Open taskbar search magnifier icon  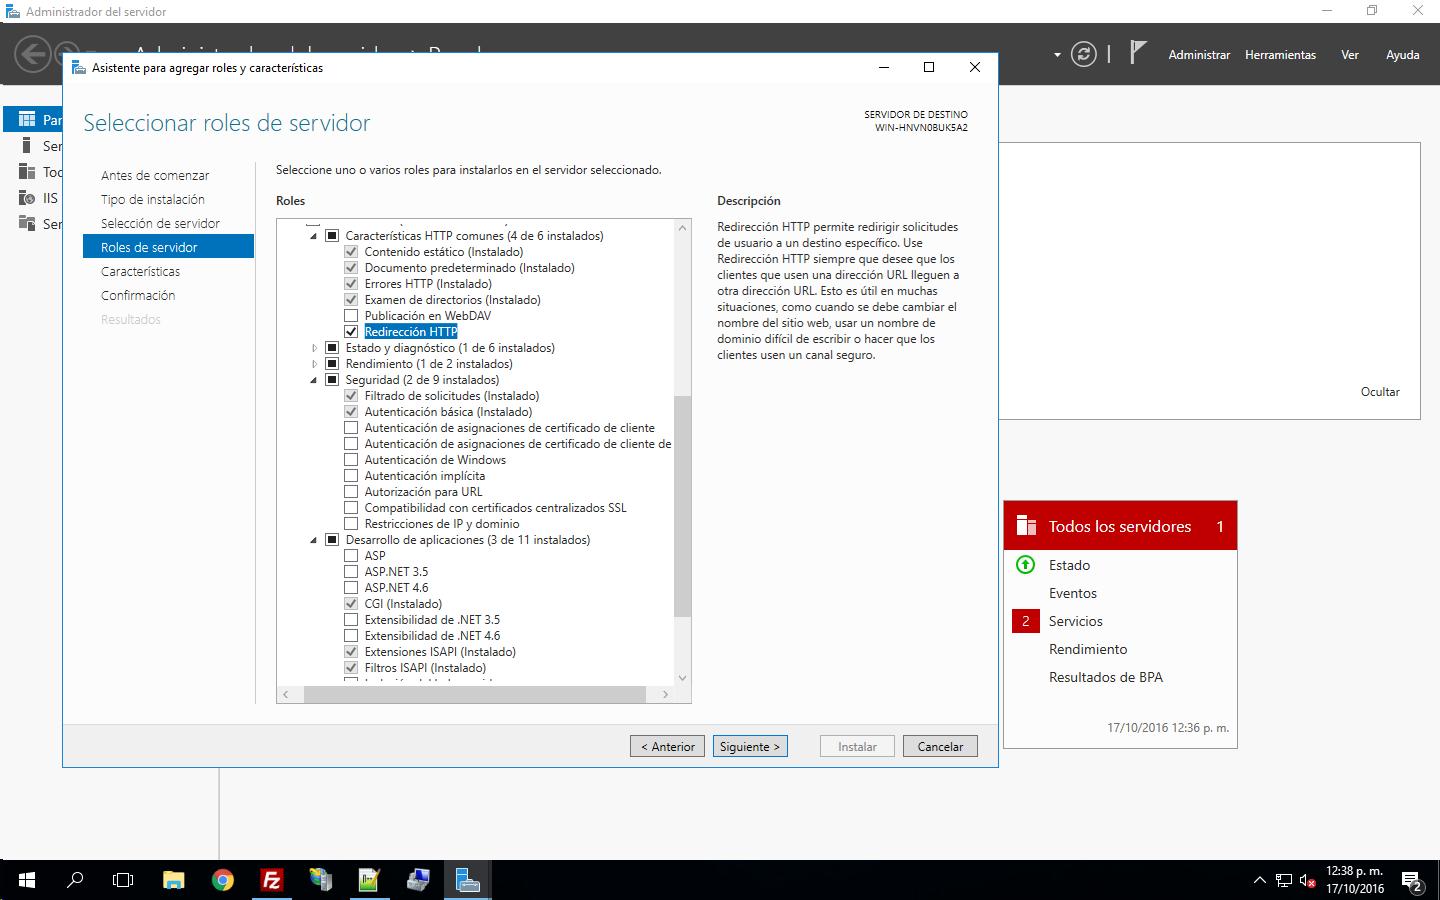coord(75,880)
